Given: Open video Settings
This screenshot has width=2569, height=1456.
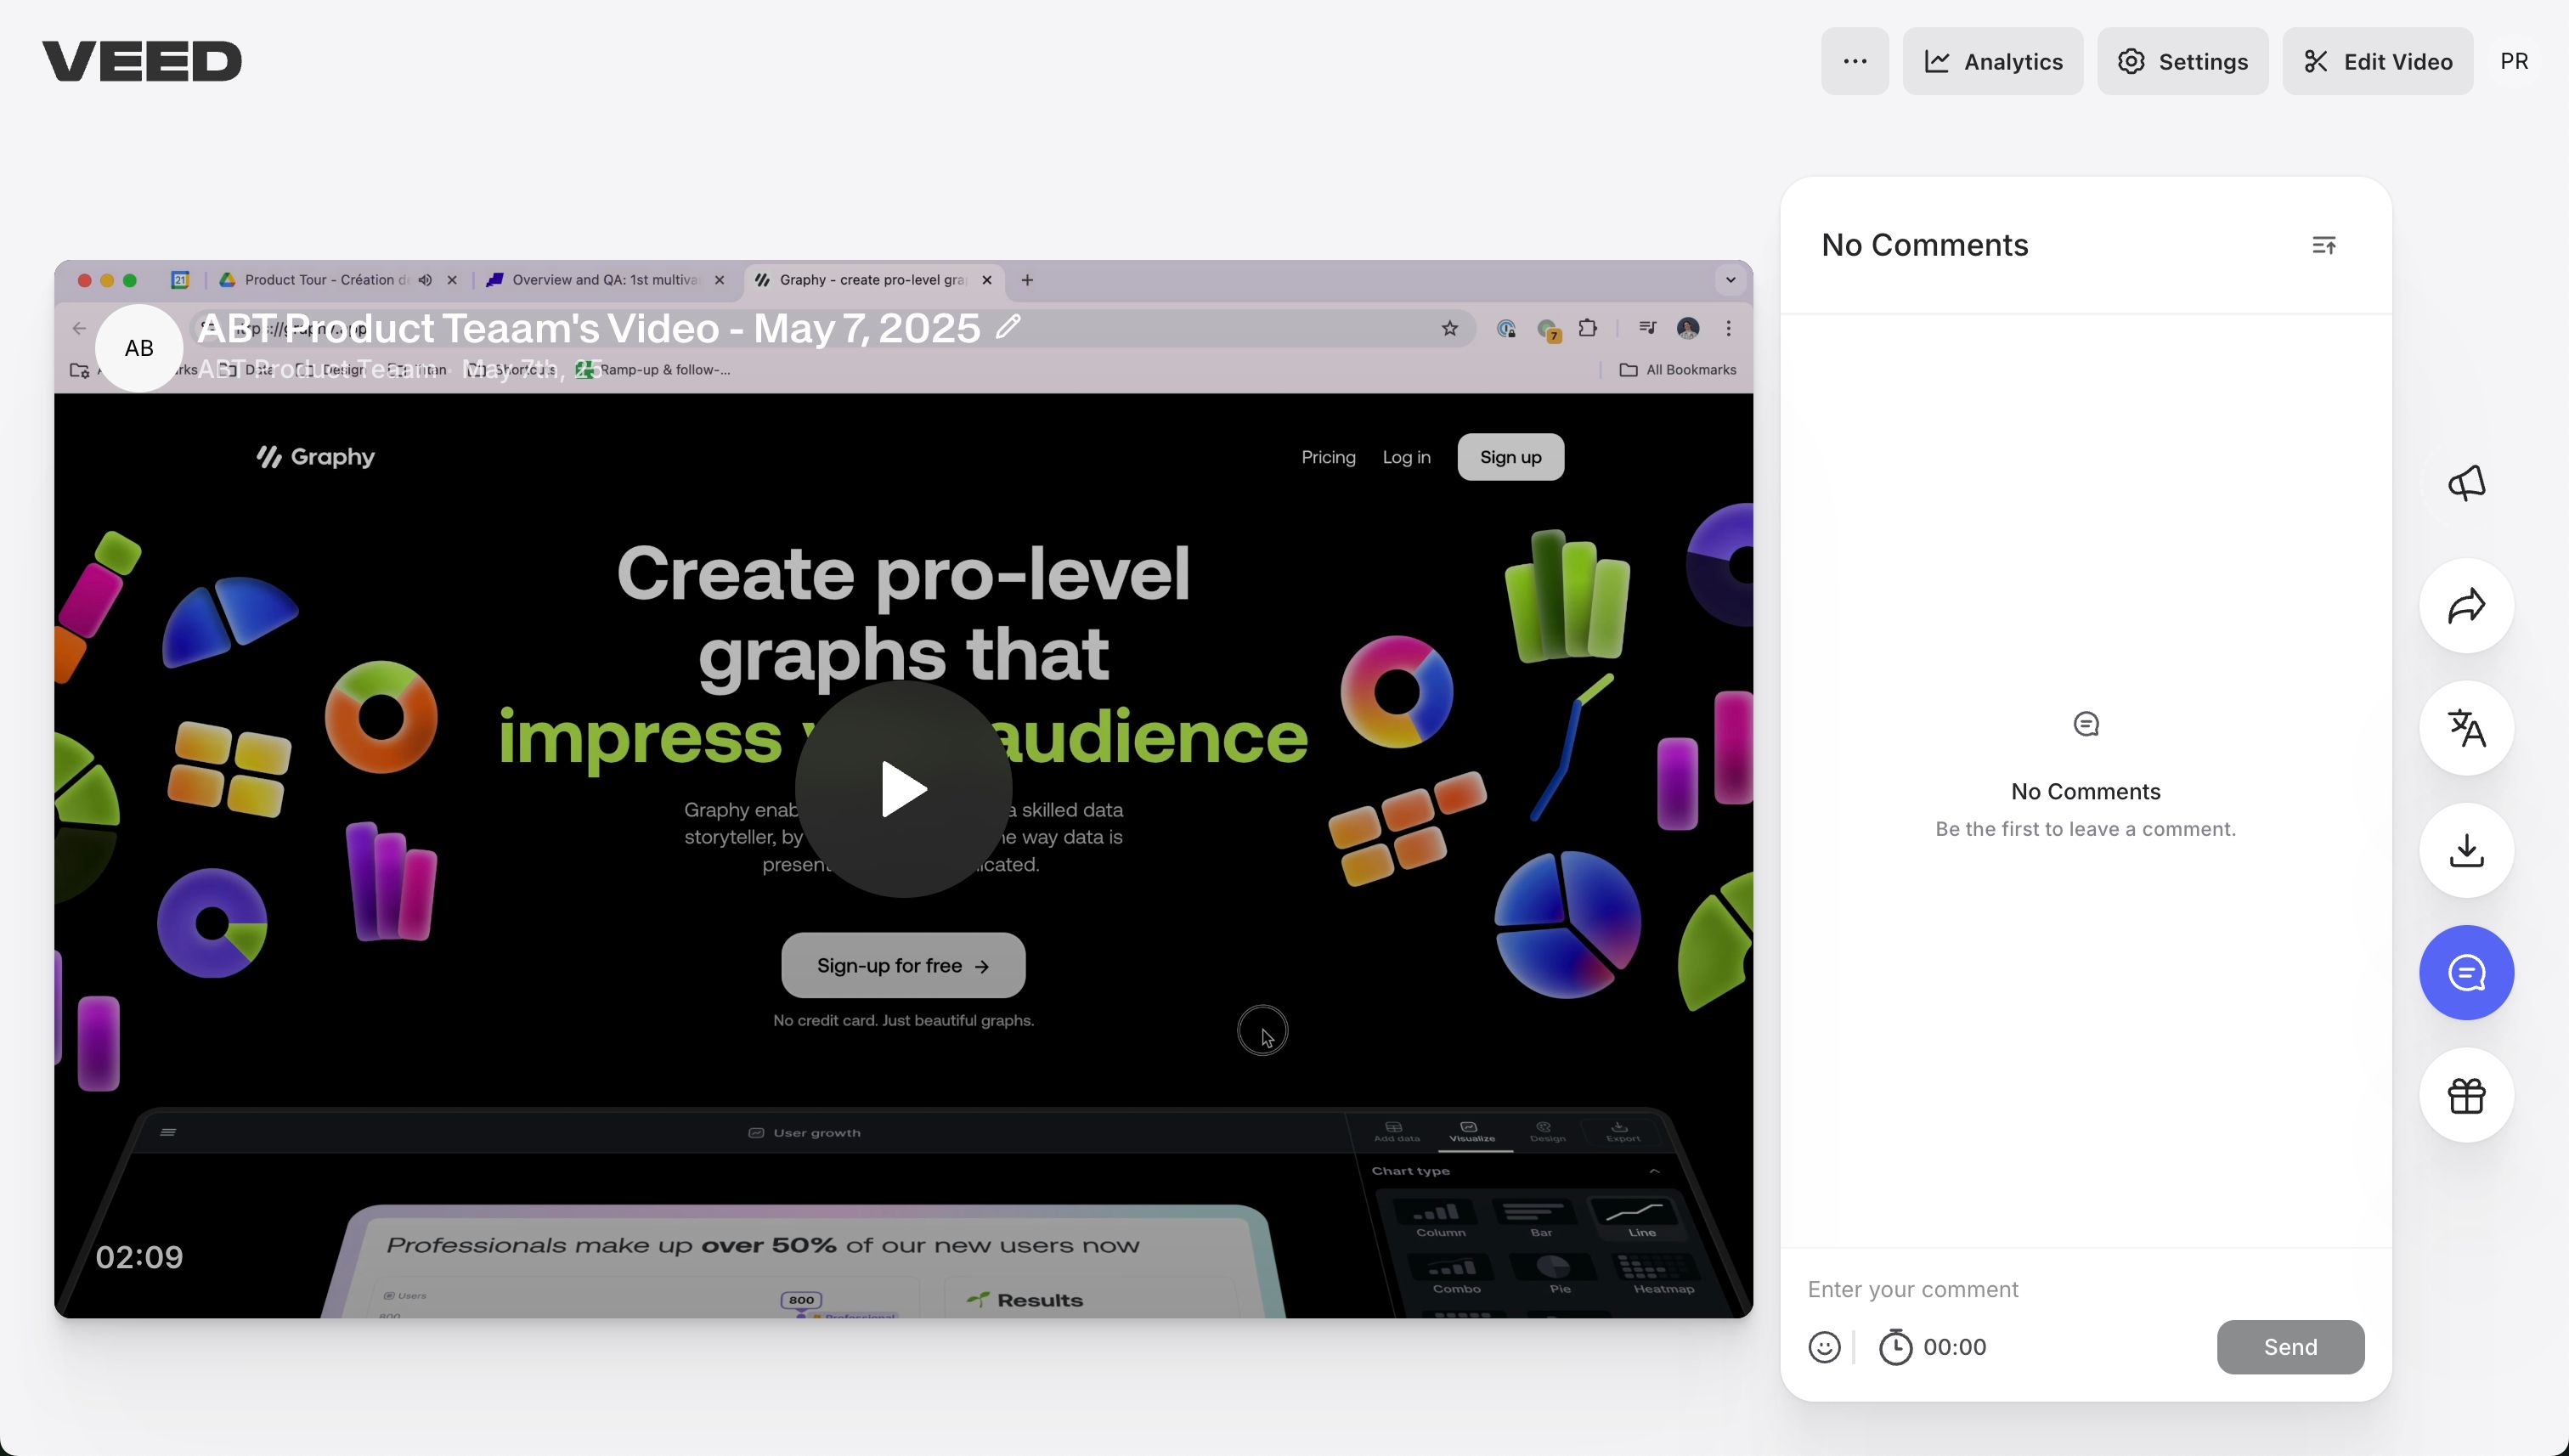Looking at the screenshot, I should pyautogui.click(x=2182, y=61).
